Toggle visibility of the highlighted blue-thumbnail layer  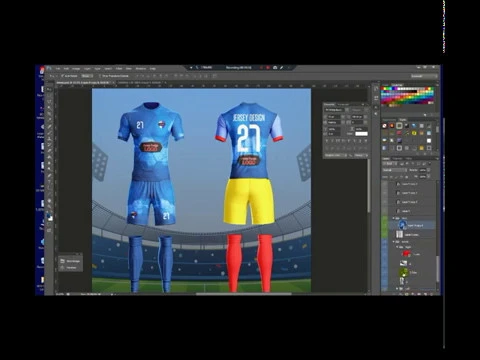click(x=385, y=225)
